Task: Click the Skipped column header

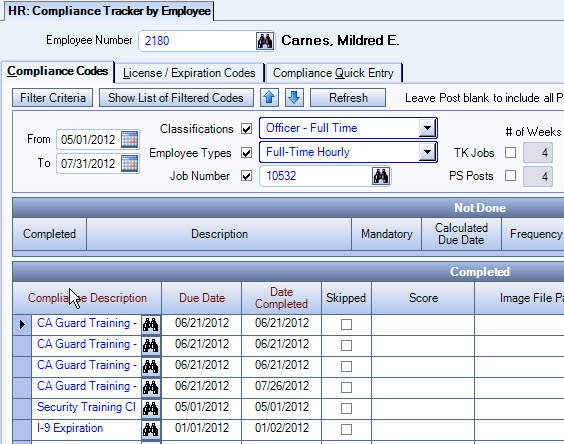Action: [x=346, y=298]
